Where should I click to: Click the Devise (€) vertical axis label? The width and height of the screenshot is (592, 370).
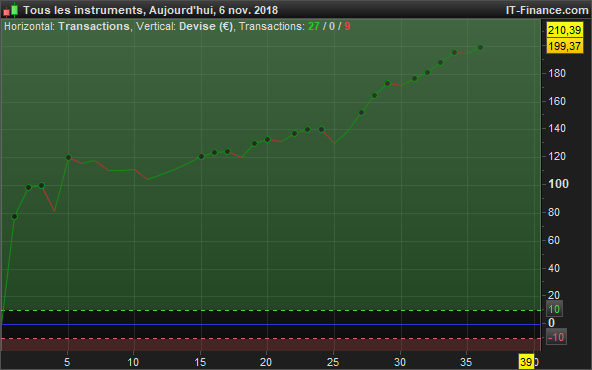click(206, 26)
